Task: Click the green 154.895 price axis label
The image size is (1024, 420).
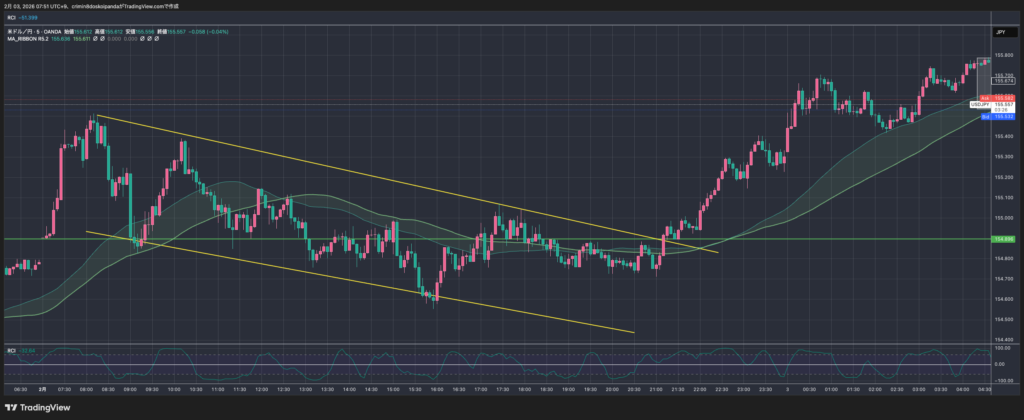Action: [x=1001, y=239]
